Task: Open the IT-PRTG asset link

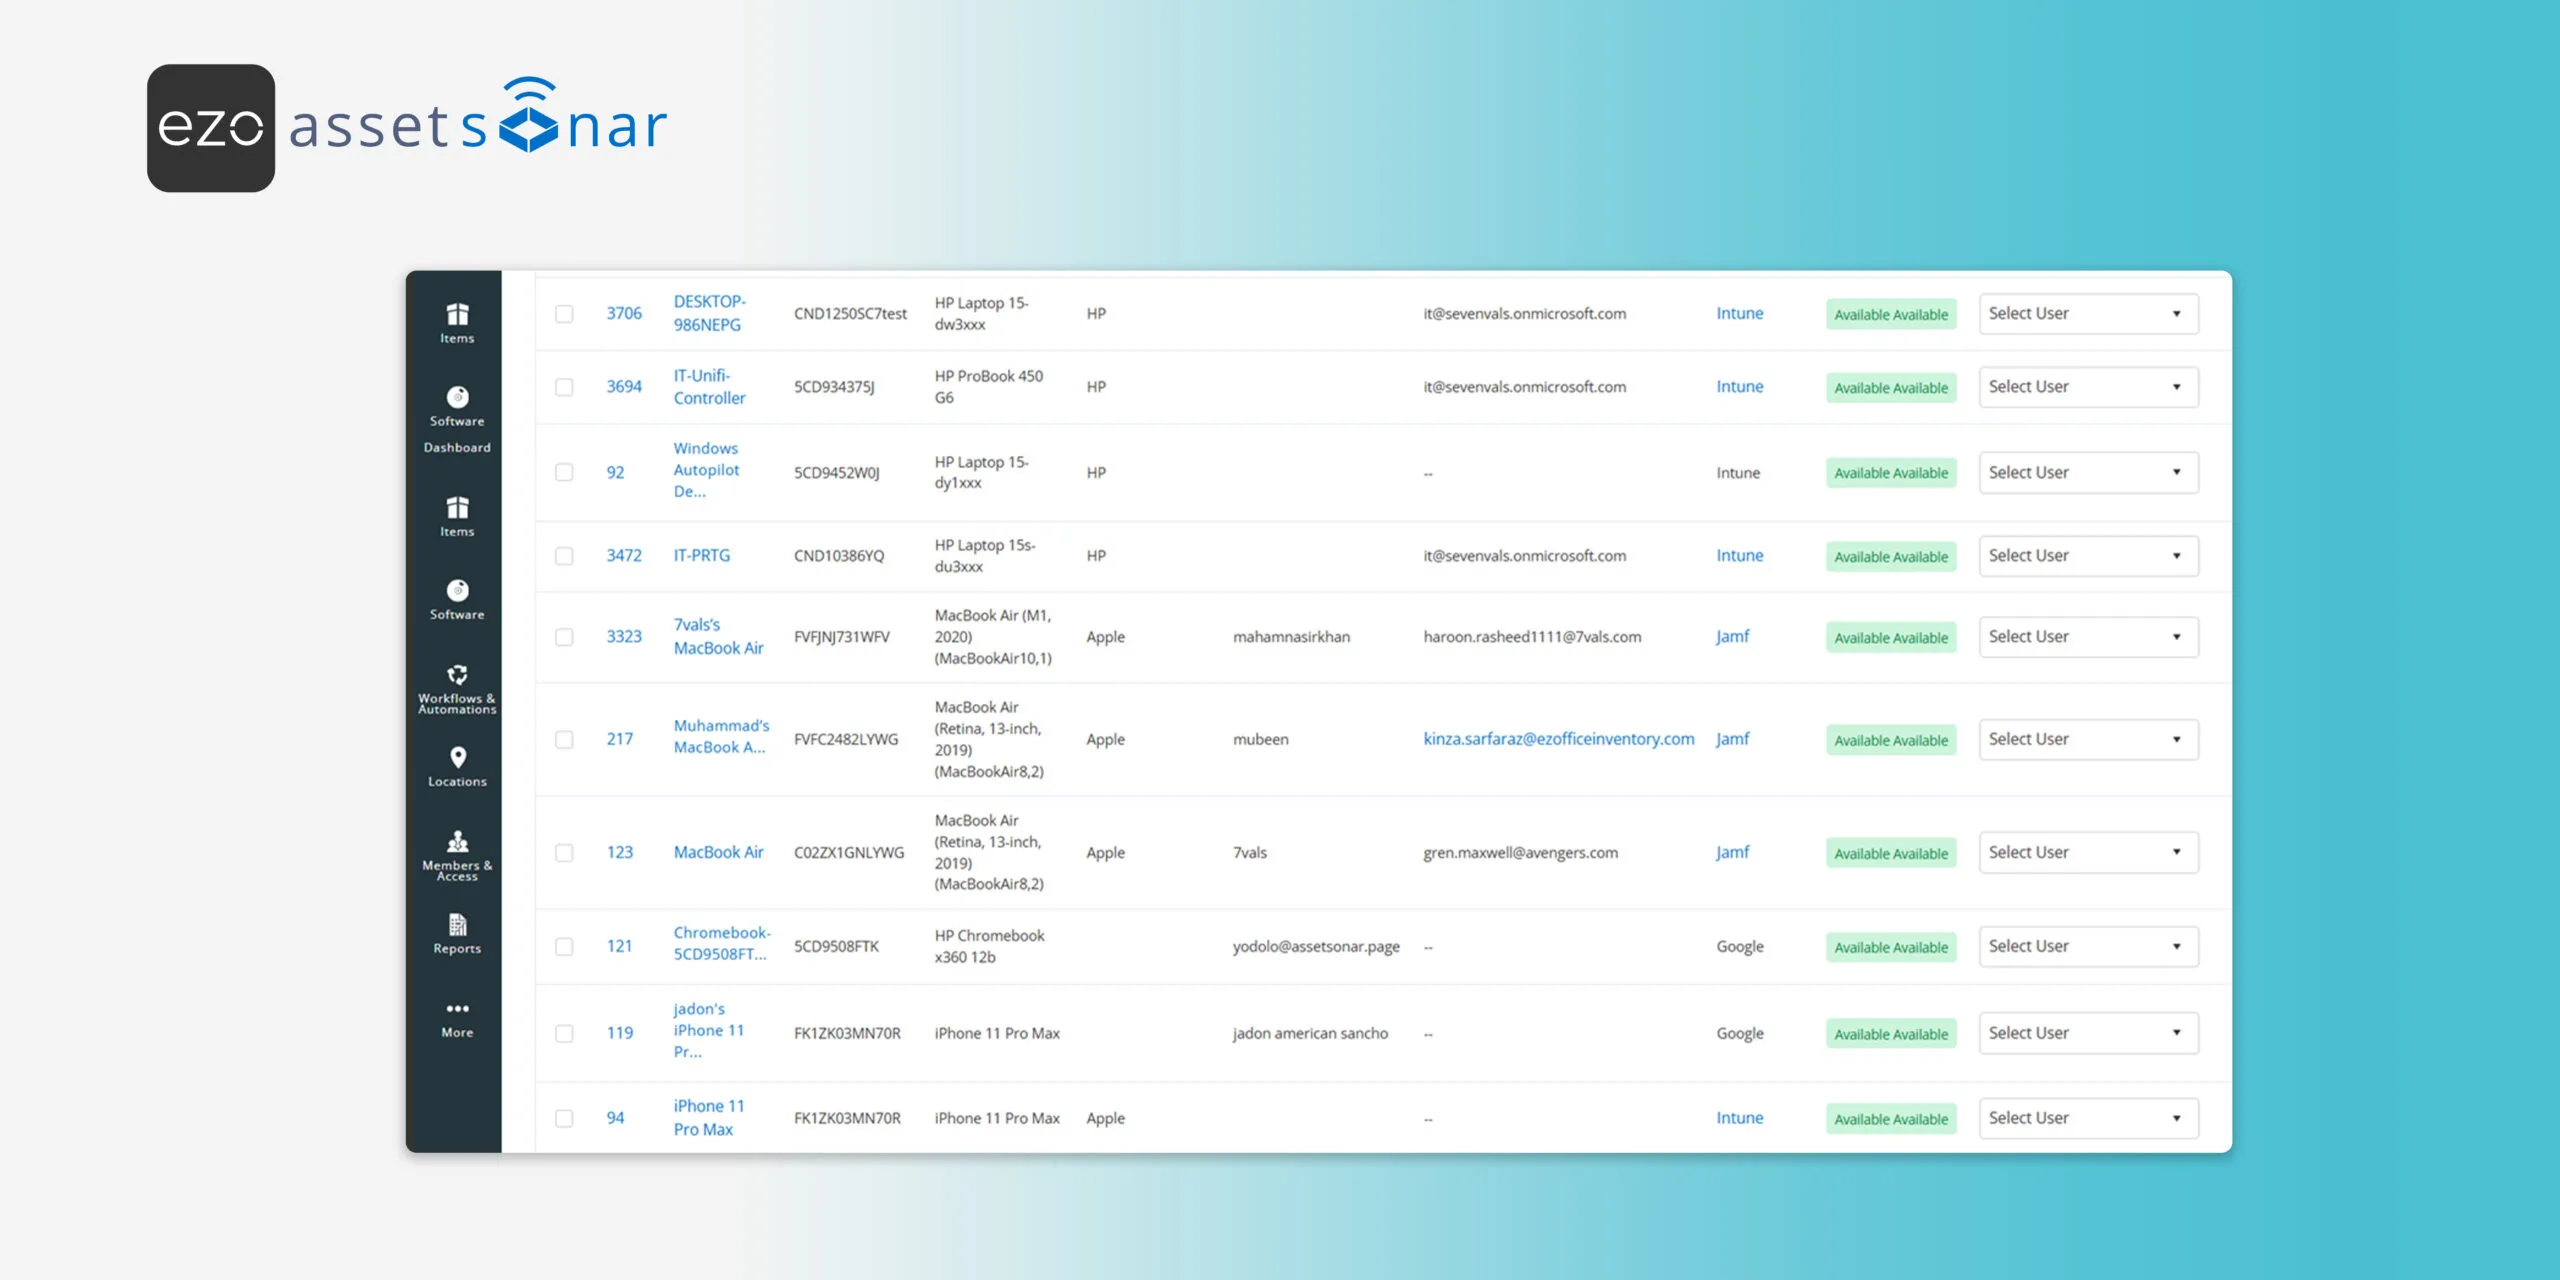Action: tap(702, 556)
